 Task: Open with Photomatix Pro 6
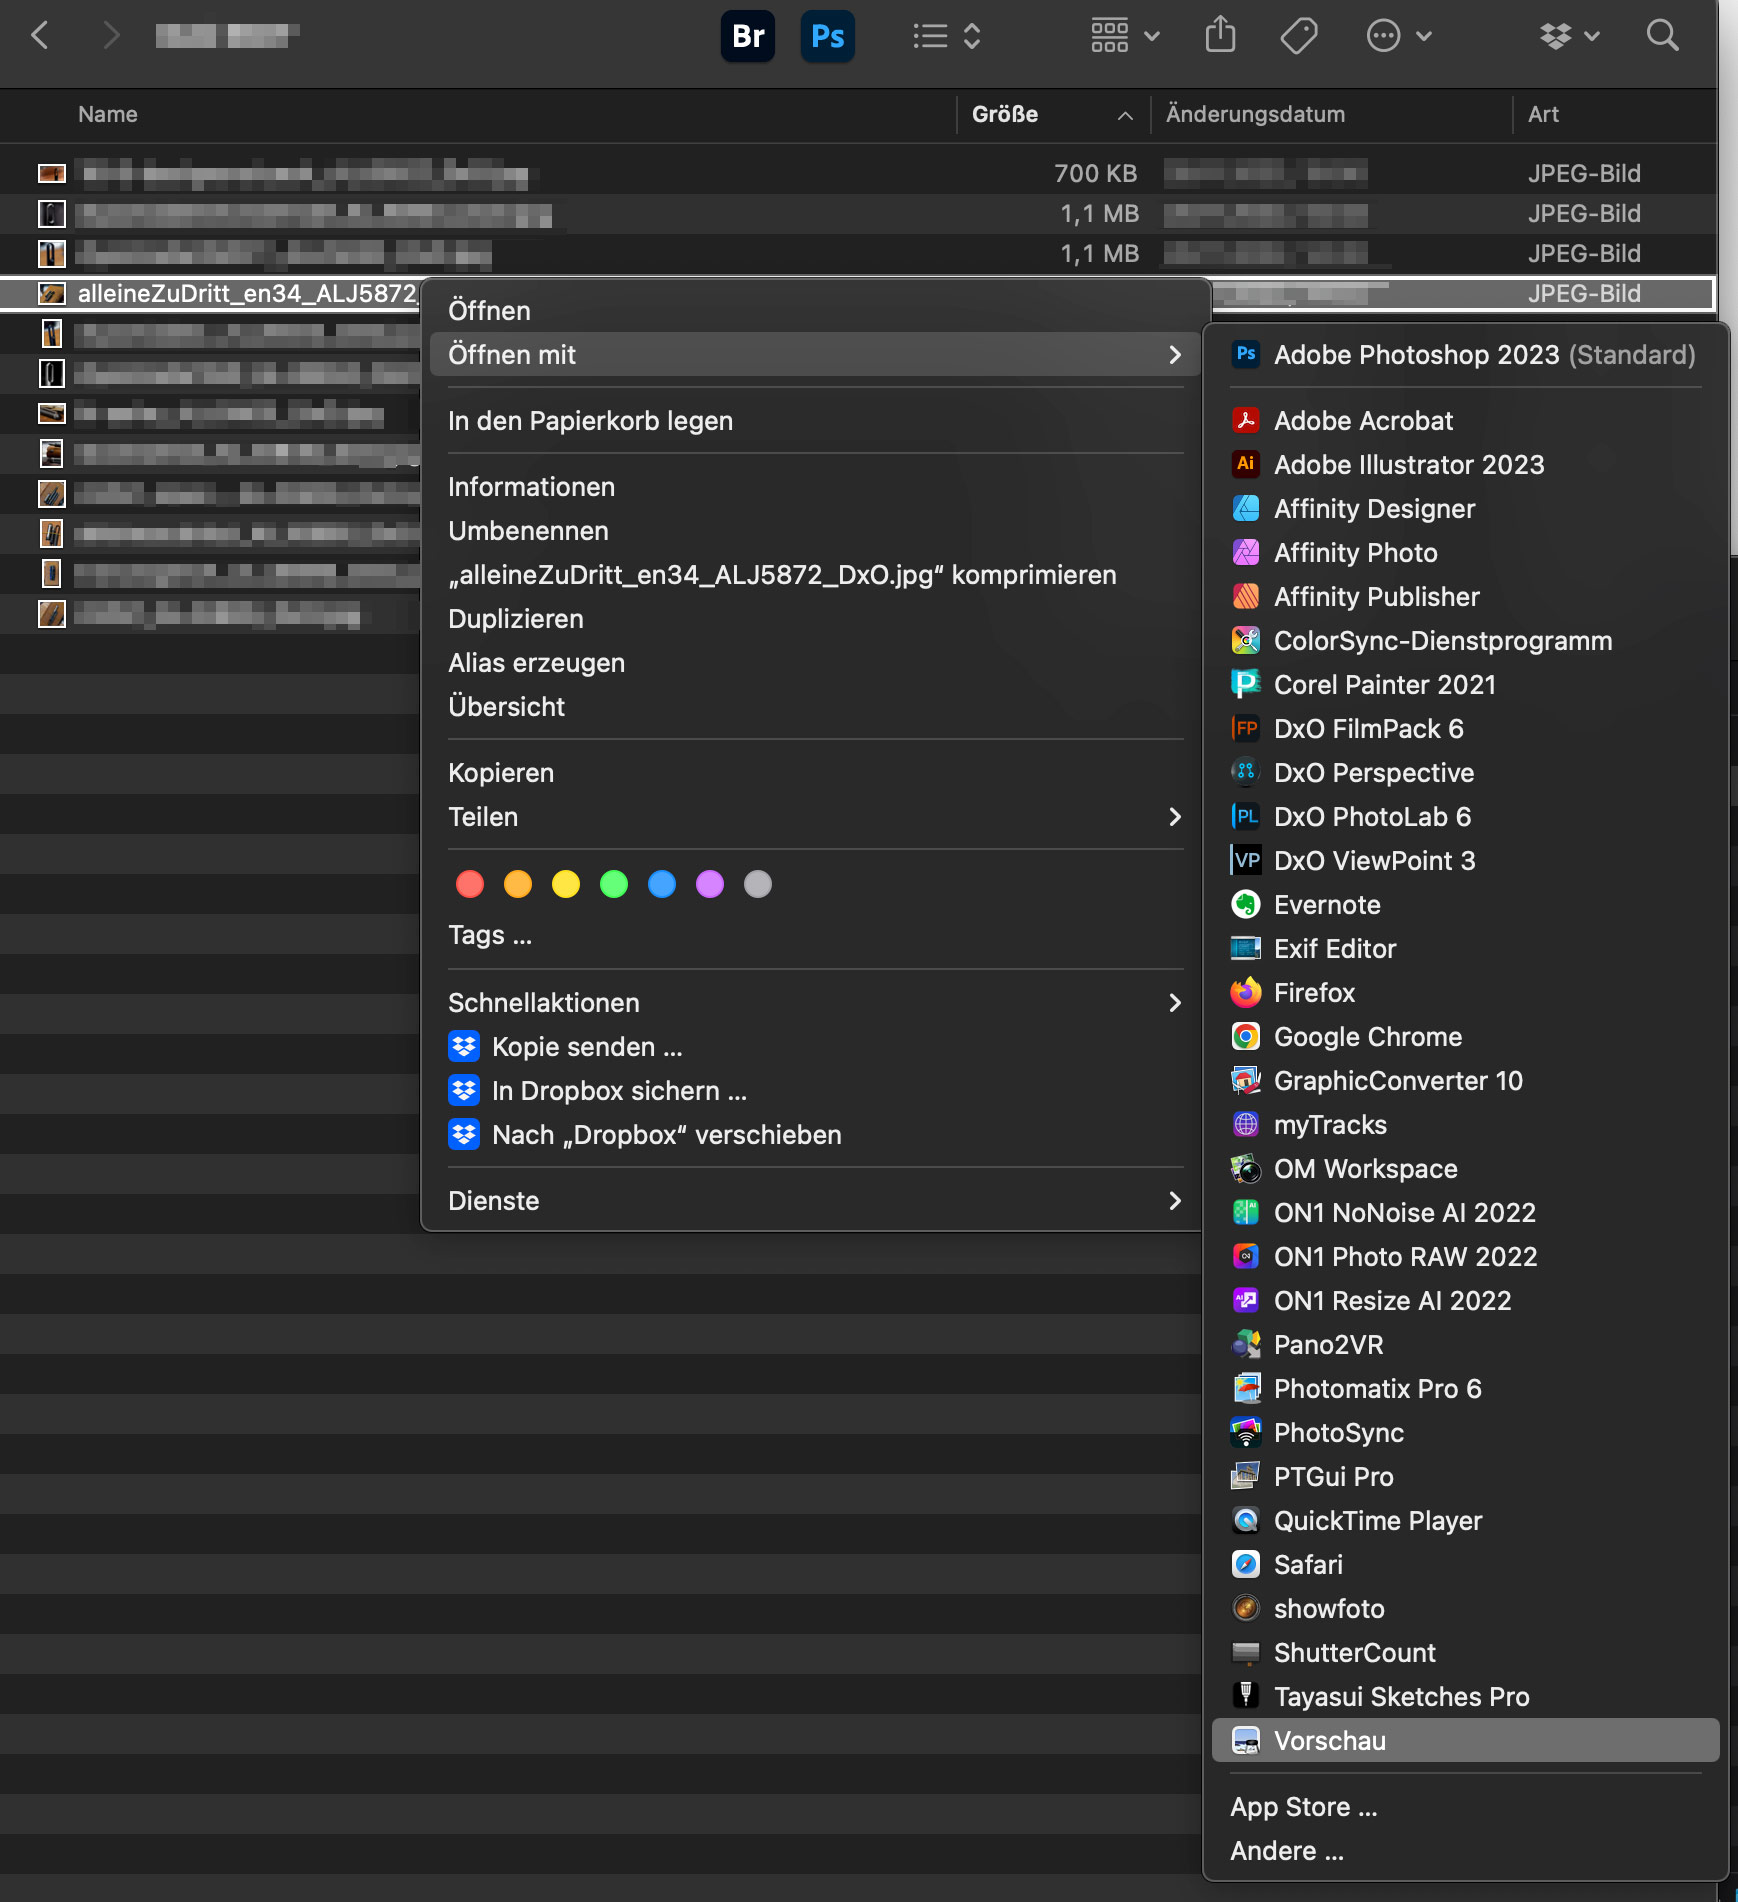[1465, 1389]
